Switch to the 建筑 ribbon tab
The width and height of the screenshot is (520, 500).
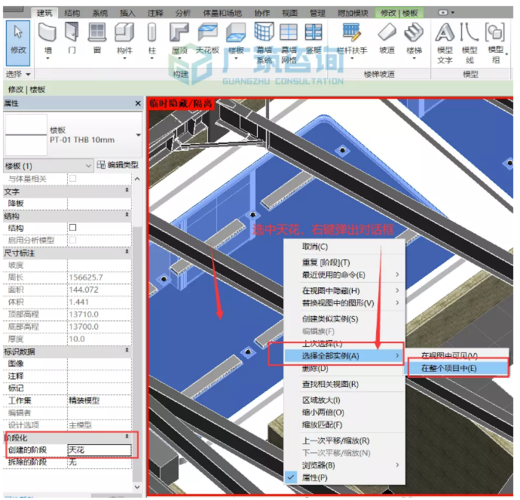(45, 13)
